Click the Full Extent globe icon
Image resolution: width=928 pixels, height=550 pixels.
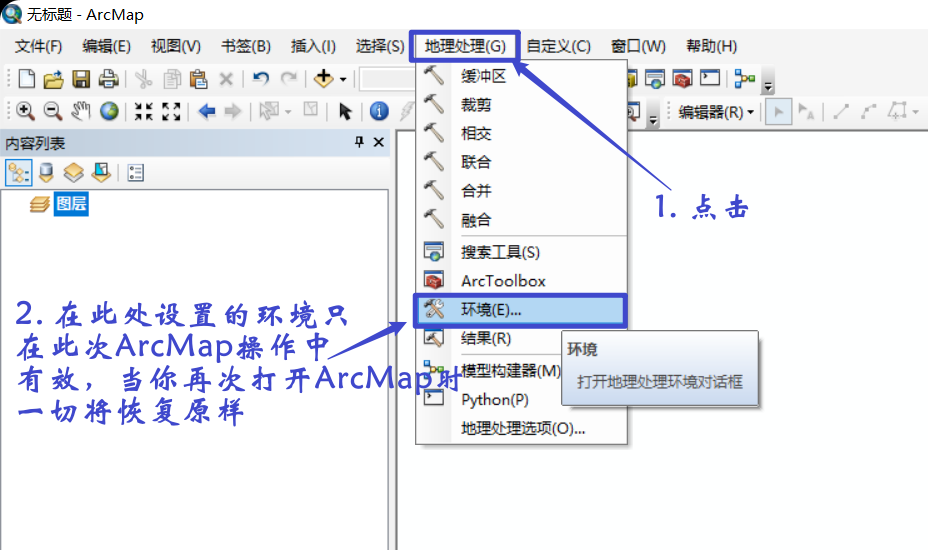[109, 111]
